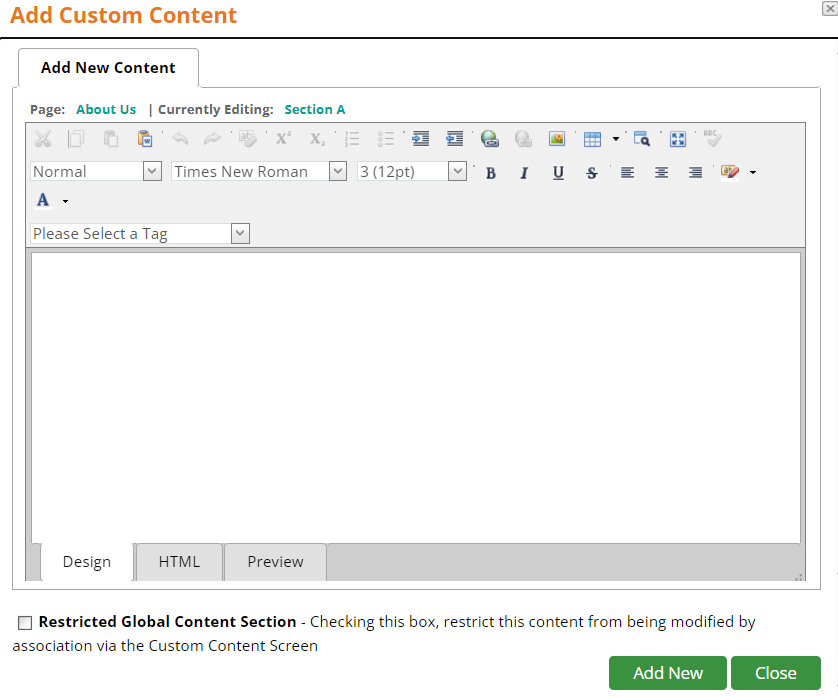This screenshot has width=838, height=696.
Task: Align text left
Action: [627, 173]
